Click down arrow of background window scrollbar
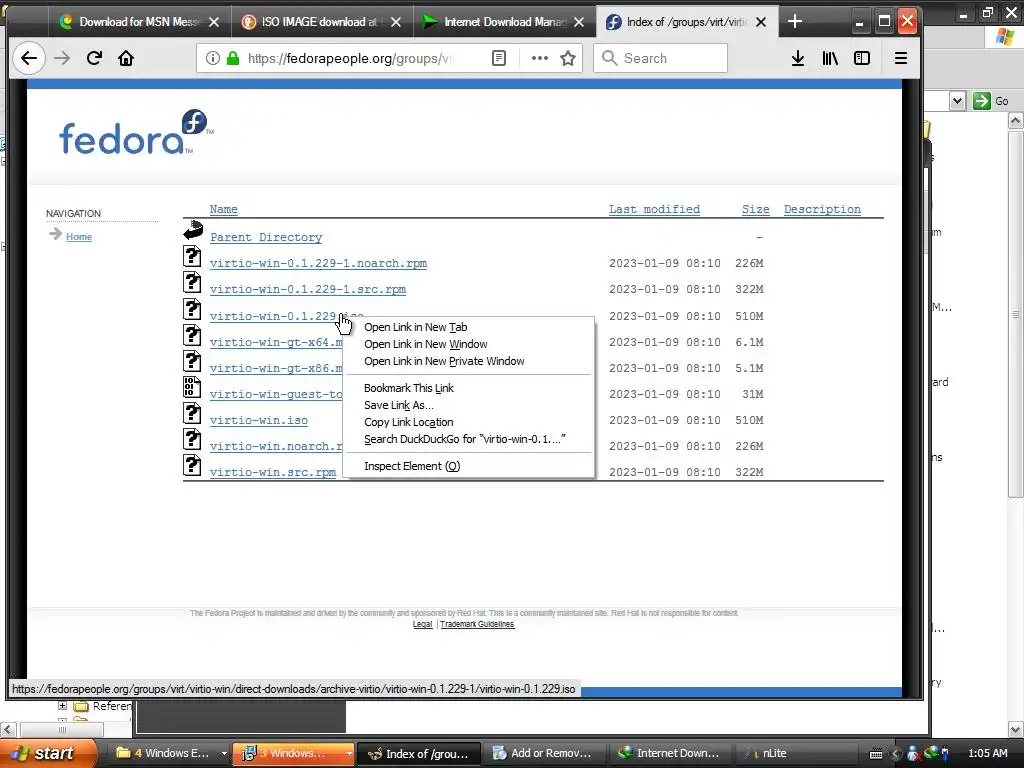 click(x=1016, y=729)
